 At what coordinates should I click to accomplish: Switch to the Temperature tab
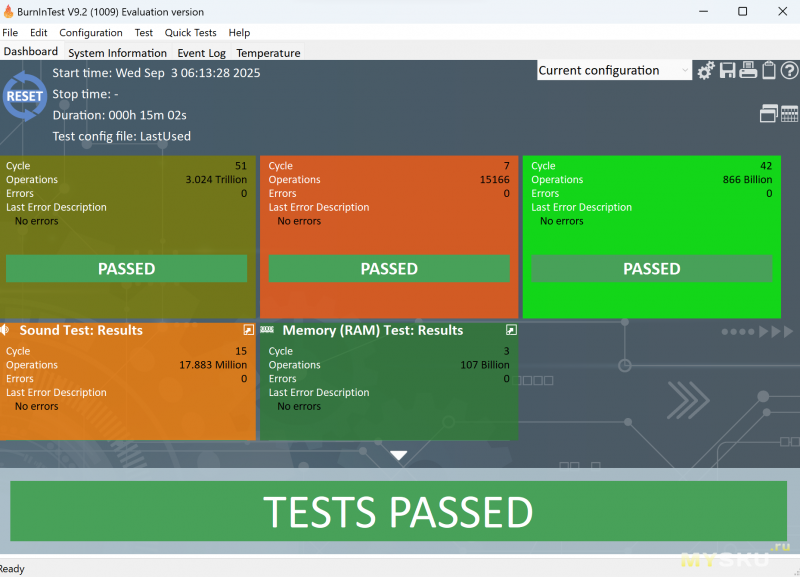pos(268,53)
